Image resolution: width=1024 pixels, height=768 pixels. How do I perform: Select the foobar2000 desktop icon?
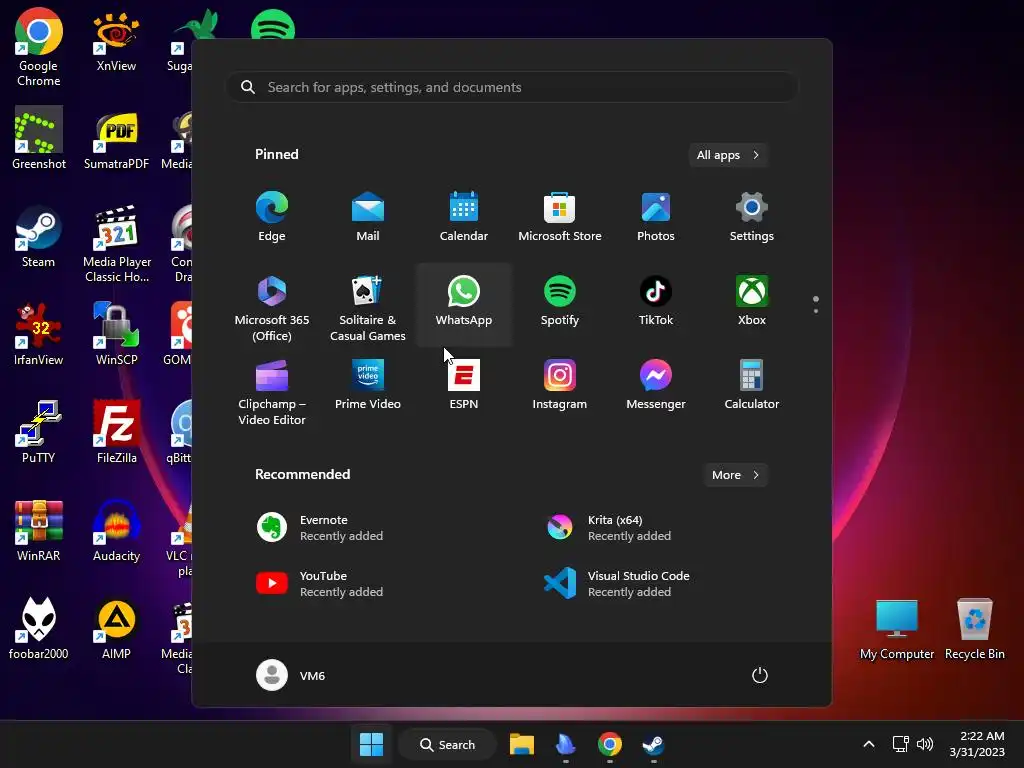[x=39, y=628]
